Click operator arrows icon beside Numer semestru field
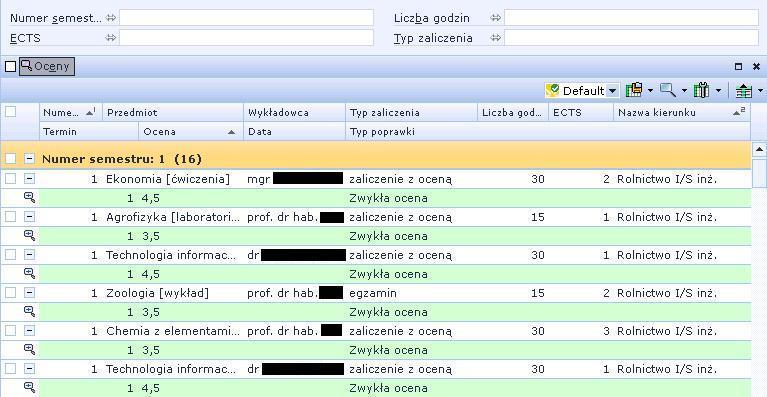 (x=111, y=18)
